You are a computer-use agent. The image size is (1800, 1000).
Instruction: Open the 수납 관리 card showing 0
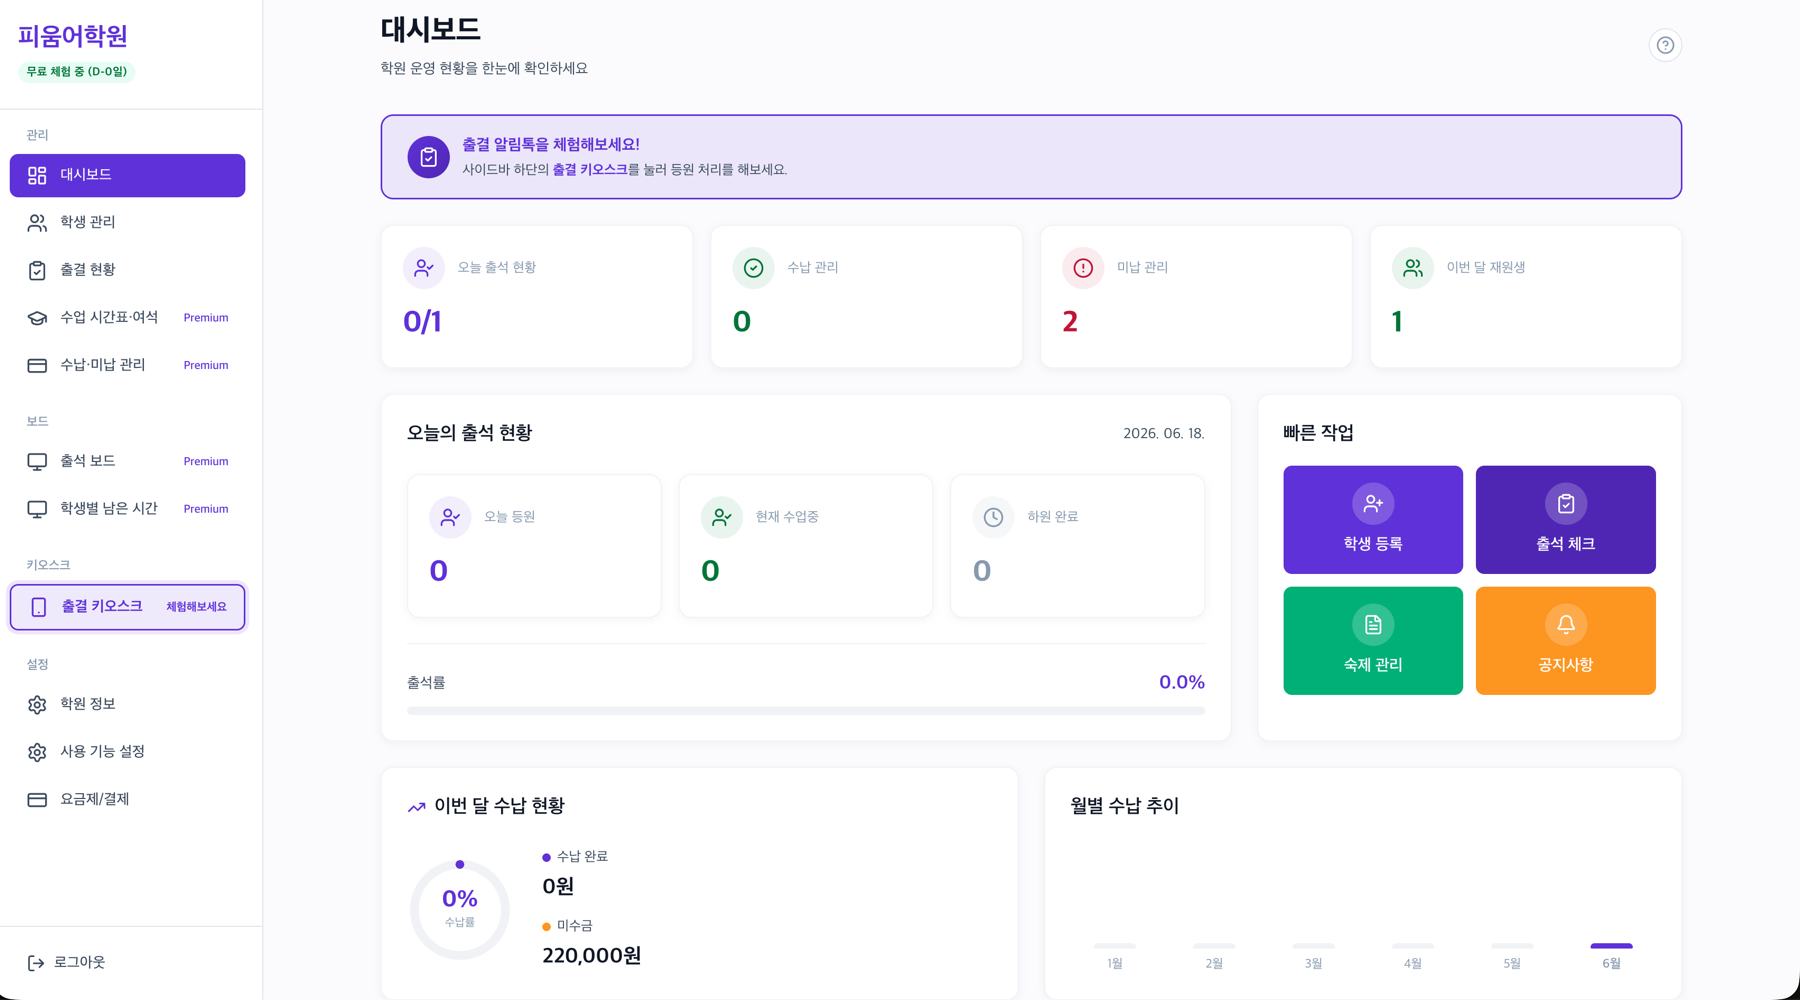(867, 297)
